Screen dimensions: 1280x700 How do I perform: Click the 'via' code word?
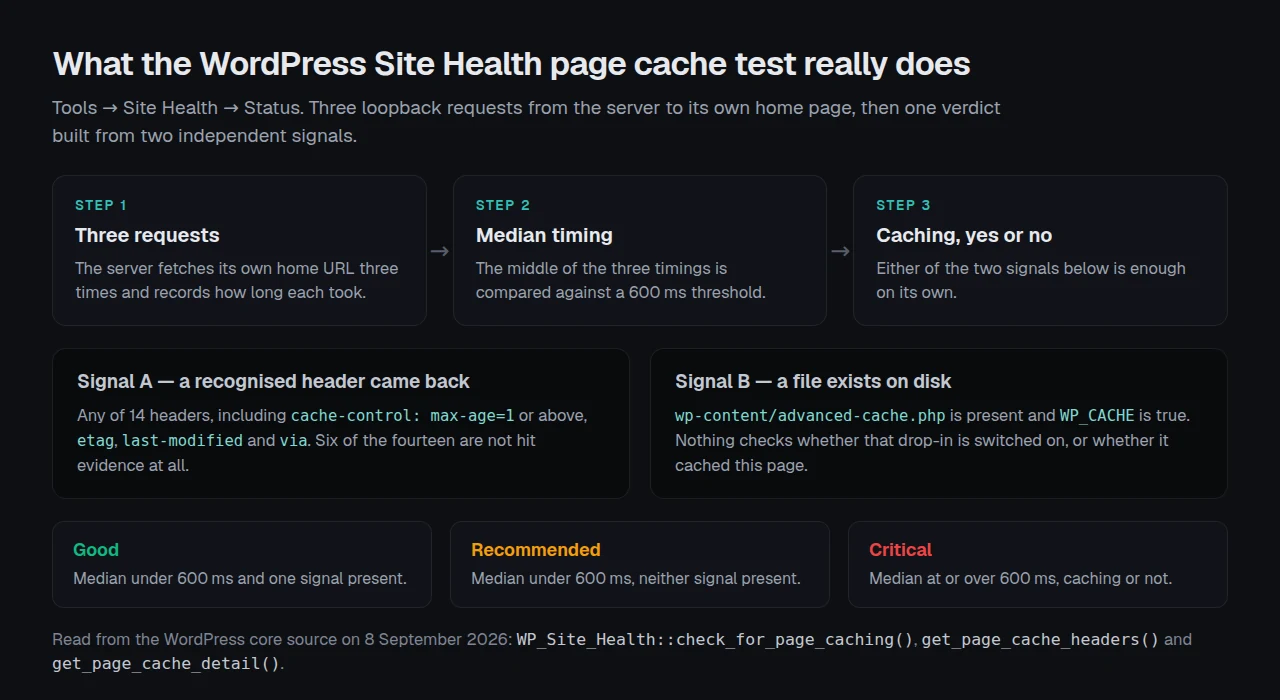point(293,440)
